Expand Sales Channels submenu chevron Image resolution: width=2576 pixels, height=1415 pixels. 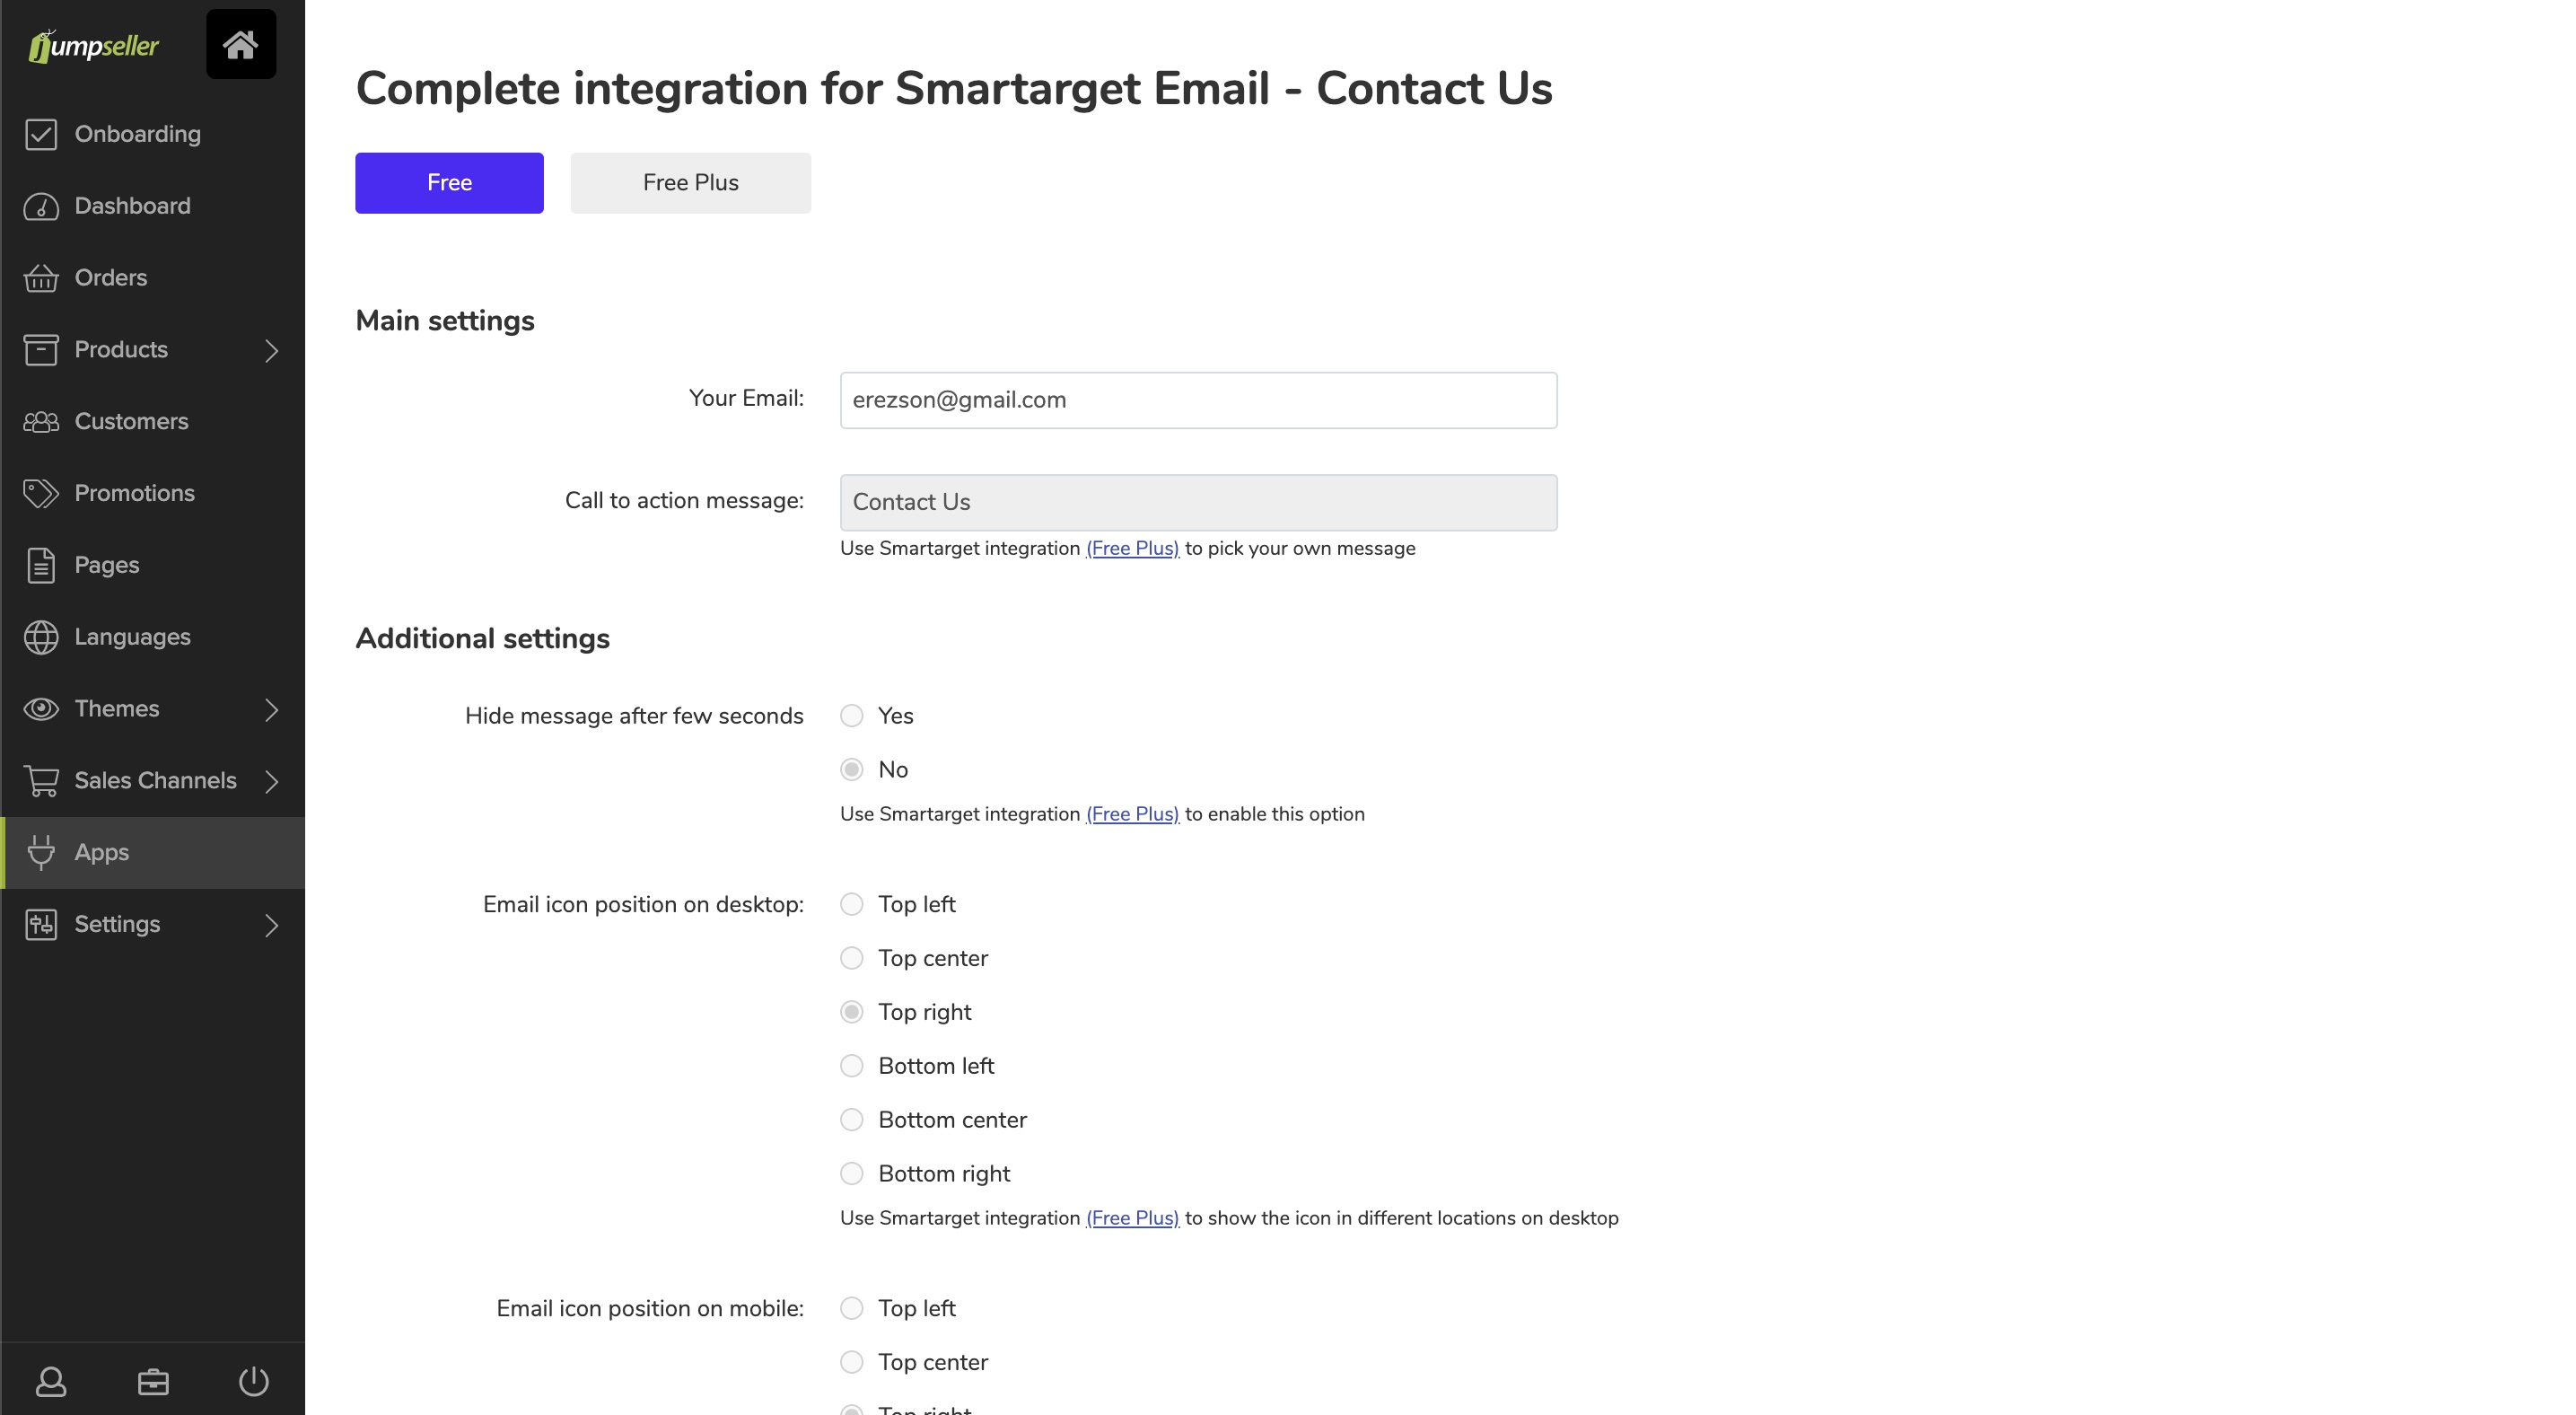tap(271, 781)
